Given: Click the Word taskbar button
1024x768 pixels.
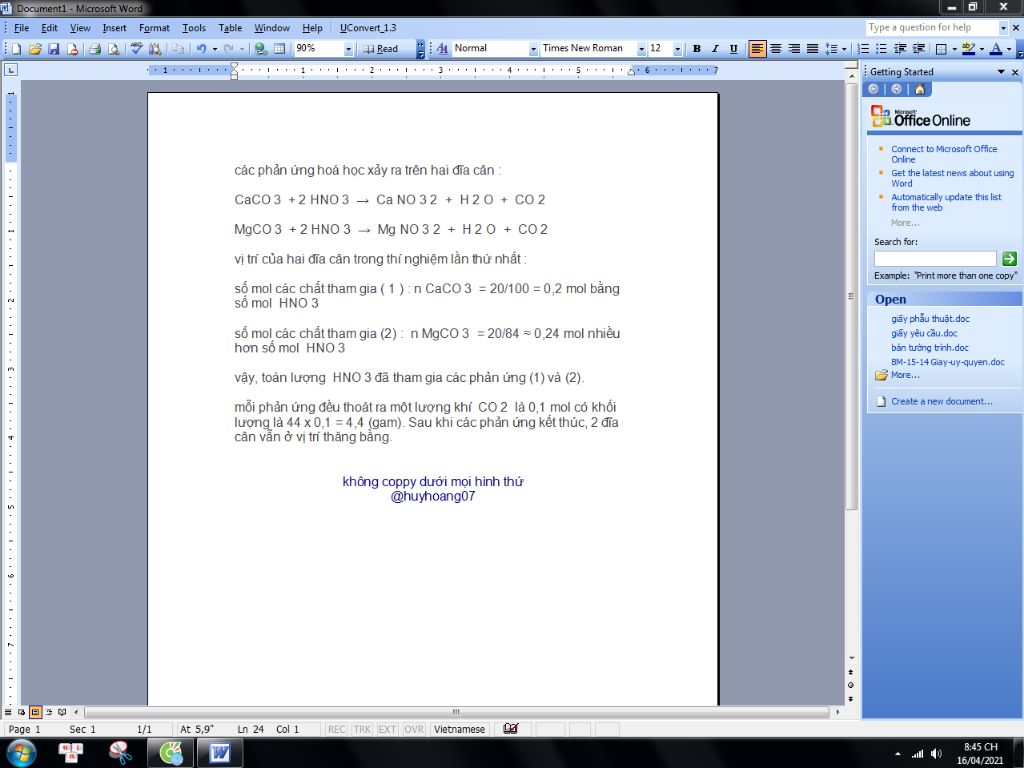Looking at the screenshot, I should (219, 754).
